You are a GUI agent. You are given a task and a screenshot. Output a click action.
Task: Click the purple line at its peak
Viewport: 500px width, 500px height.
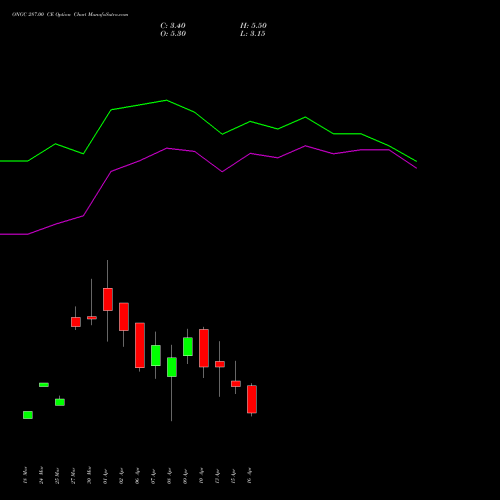305,146
